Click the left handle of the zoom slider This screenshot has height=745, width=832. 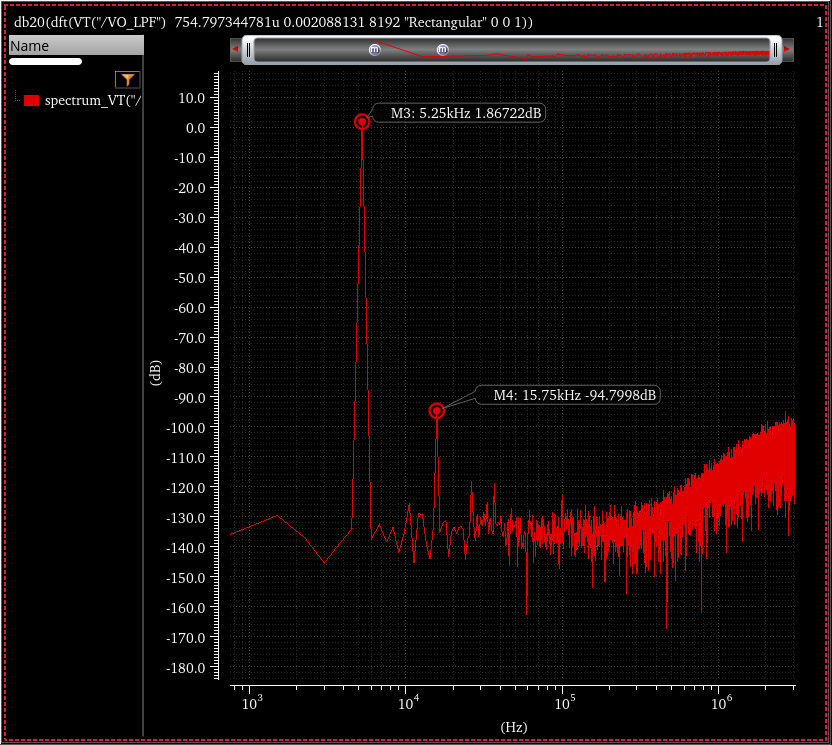coord(248,50)
